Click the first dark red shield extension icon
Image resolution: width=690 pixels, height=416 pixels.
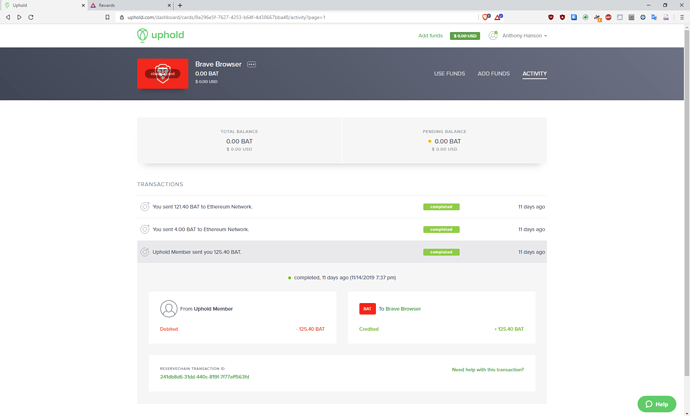pos(551,17)
